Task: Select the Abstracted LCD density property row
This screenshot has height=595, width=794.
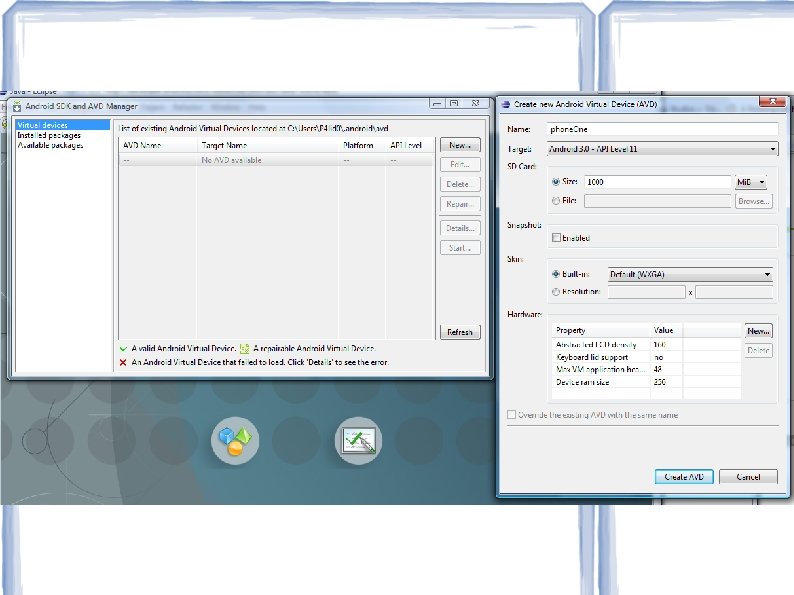Action: click(646, 345)
